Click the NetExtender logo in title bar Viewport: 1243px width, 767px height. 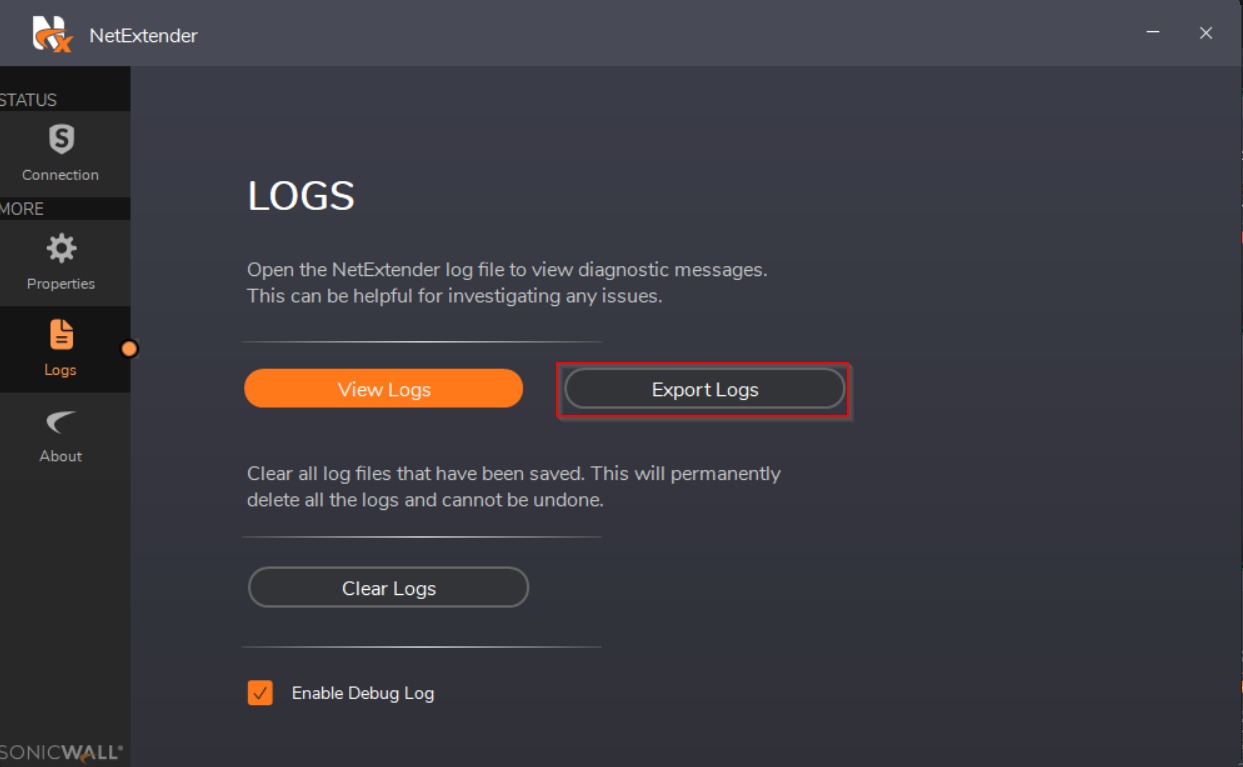pos(52,34)
